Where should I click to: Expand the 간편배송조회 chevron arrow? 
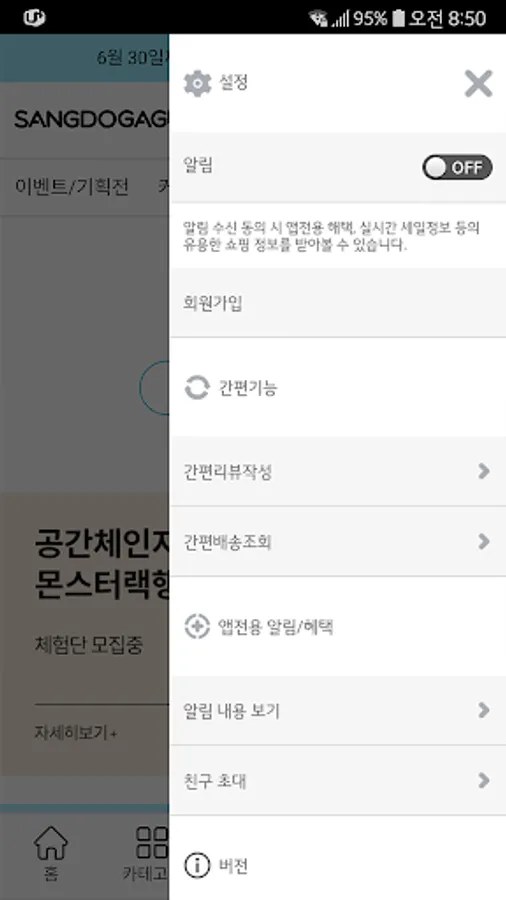[484, 541]
